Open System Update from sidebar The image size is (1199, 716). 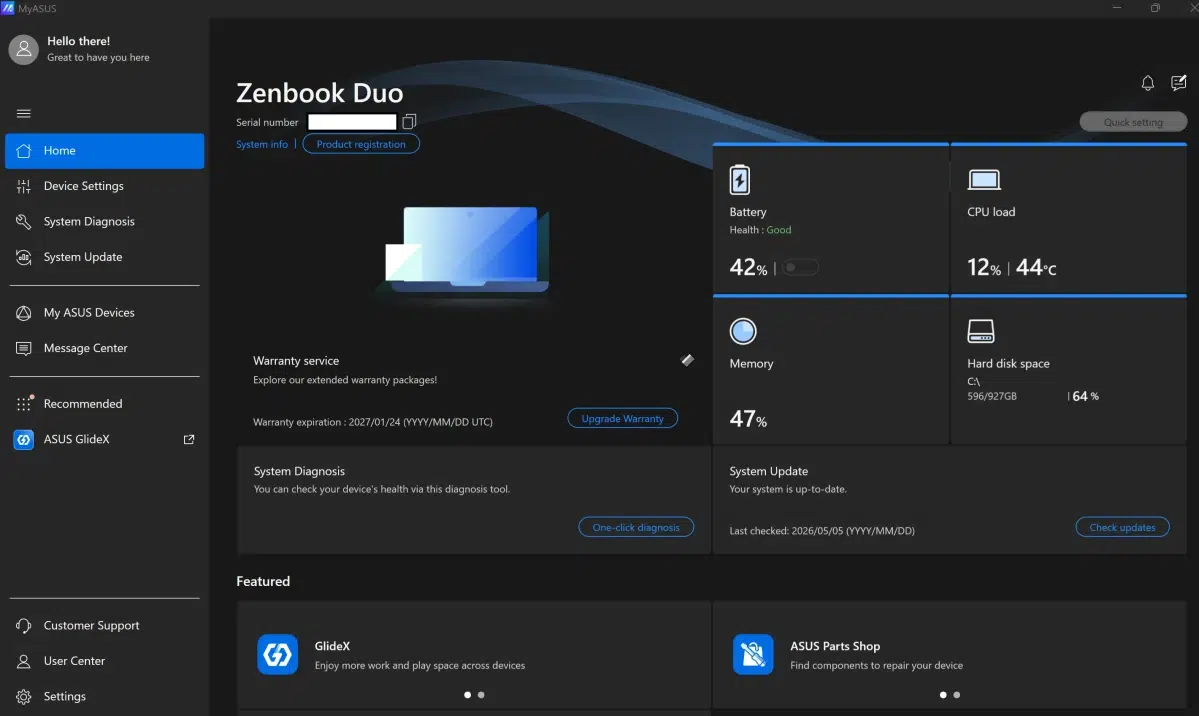[105, 257]
